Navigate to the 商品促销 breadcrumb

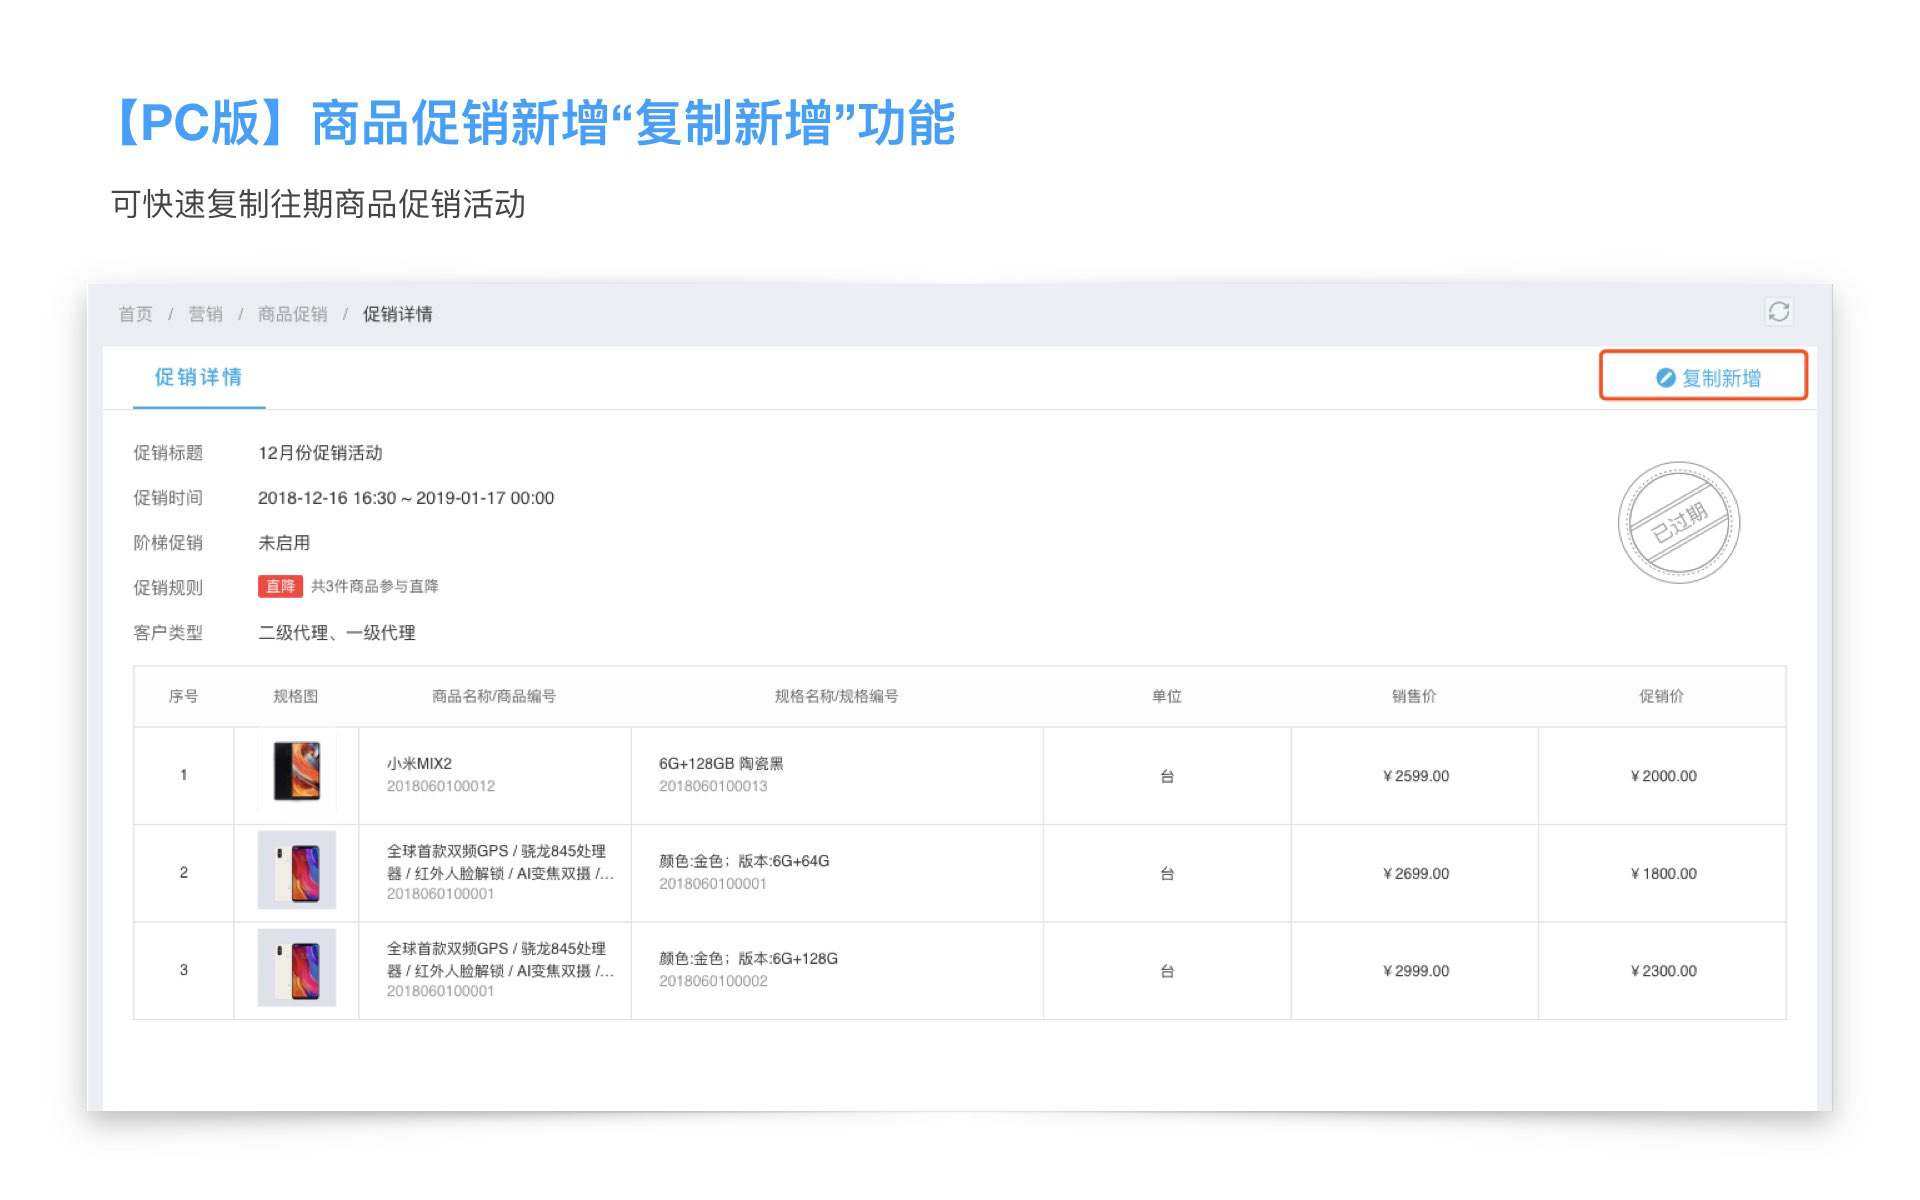point(293,314)
